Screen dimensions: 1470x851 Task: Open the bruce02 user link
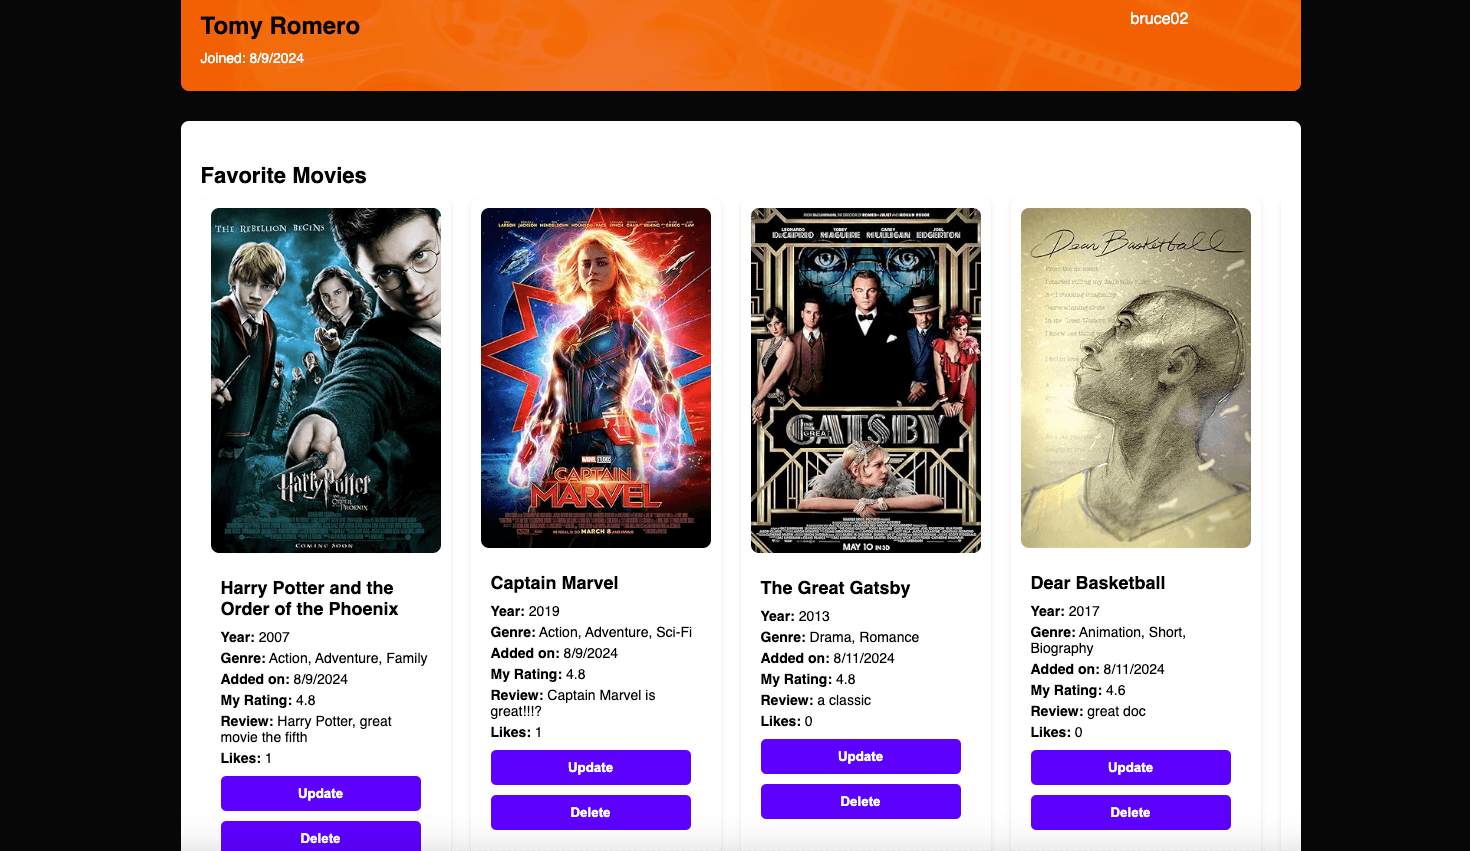[1158, 18]
